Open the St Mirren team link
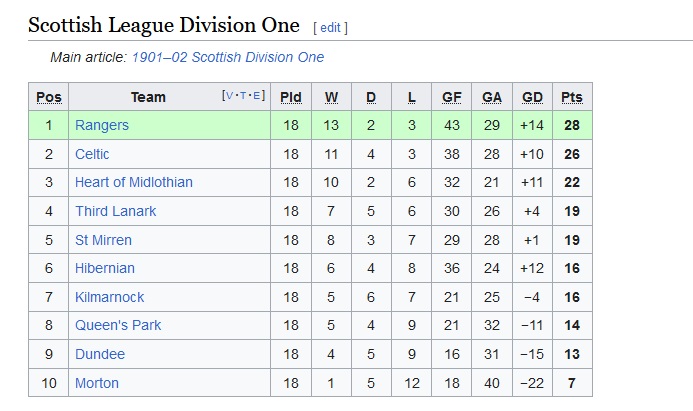Viewport: 693px width, 411px height. [x=103, y=240]
